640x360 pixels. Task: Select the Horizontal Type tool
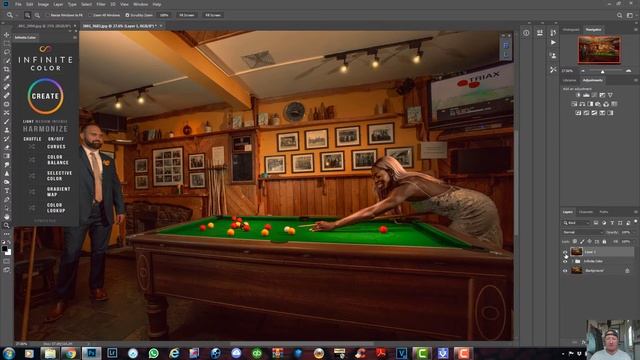[7, 191]
